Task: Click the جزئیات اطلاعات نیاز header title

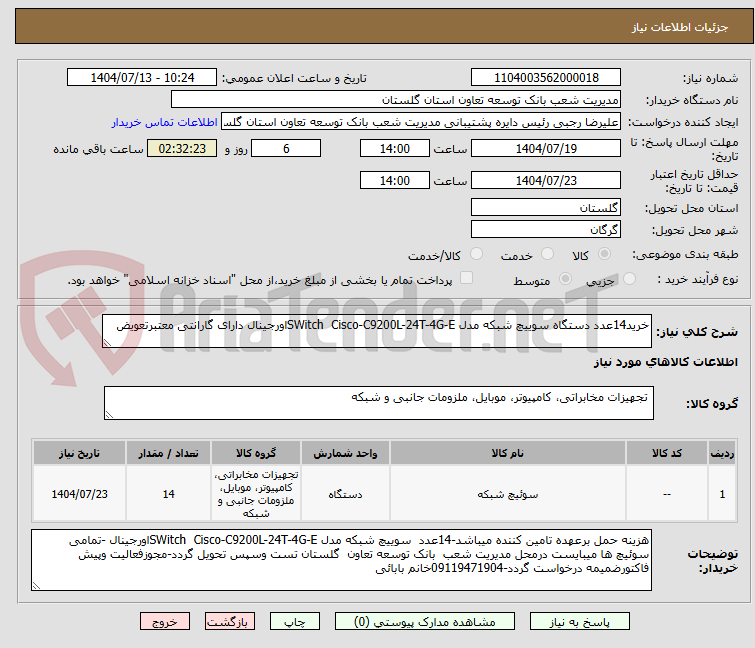Action: click(x=679, y=27)
